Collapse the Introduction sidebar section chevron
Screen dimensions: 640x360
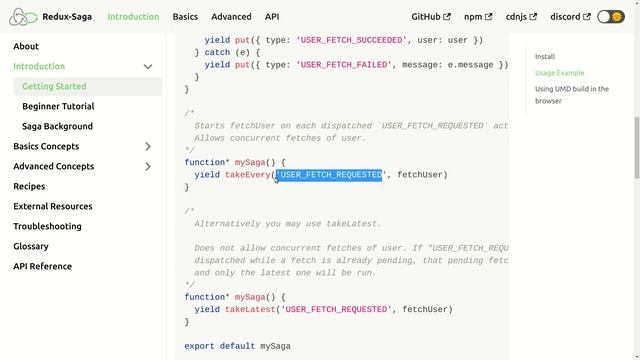tap(148, 67)
